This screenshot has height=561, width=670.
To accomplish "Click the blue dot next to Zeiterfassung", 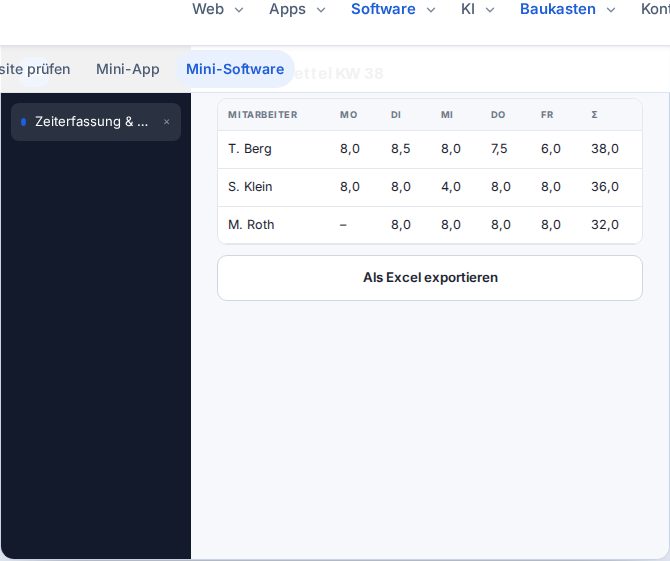I will (x=24, y=122).
